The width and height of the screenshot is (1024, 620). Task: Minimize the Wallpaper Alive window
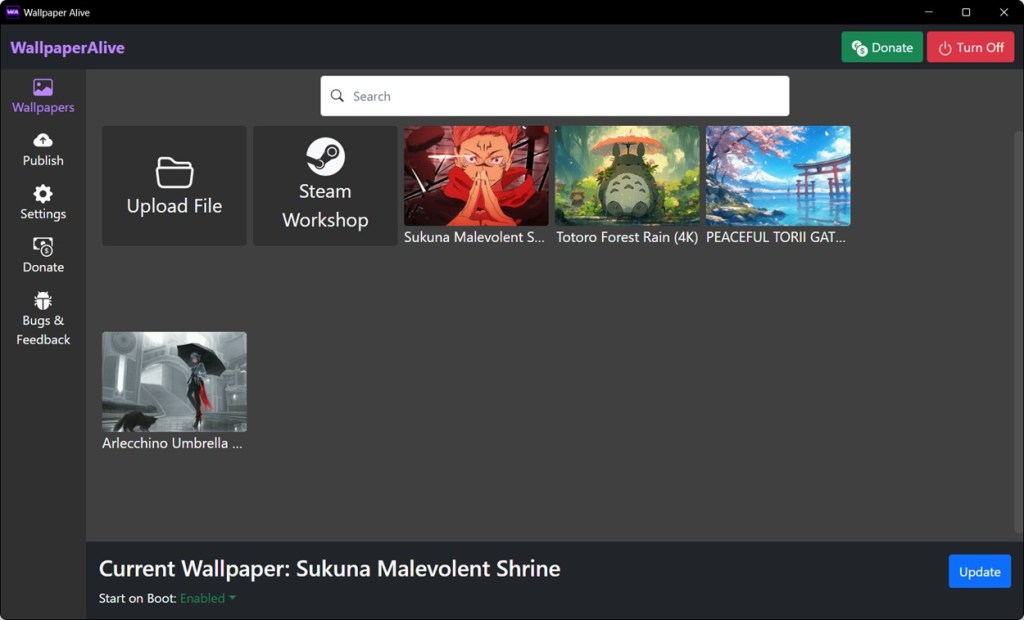coord(929,12)
